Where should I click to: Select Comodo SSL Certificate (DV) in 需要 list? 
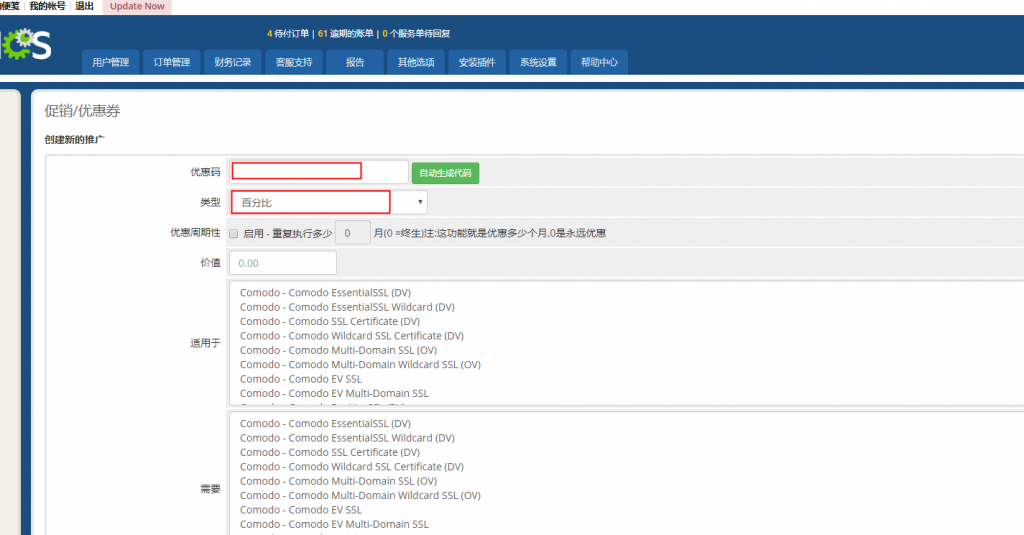pyautogui.click(x=330, y=452)
